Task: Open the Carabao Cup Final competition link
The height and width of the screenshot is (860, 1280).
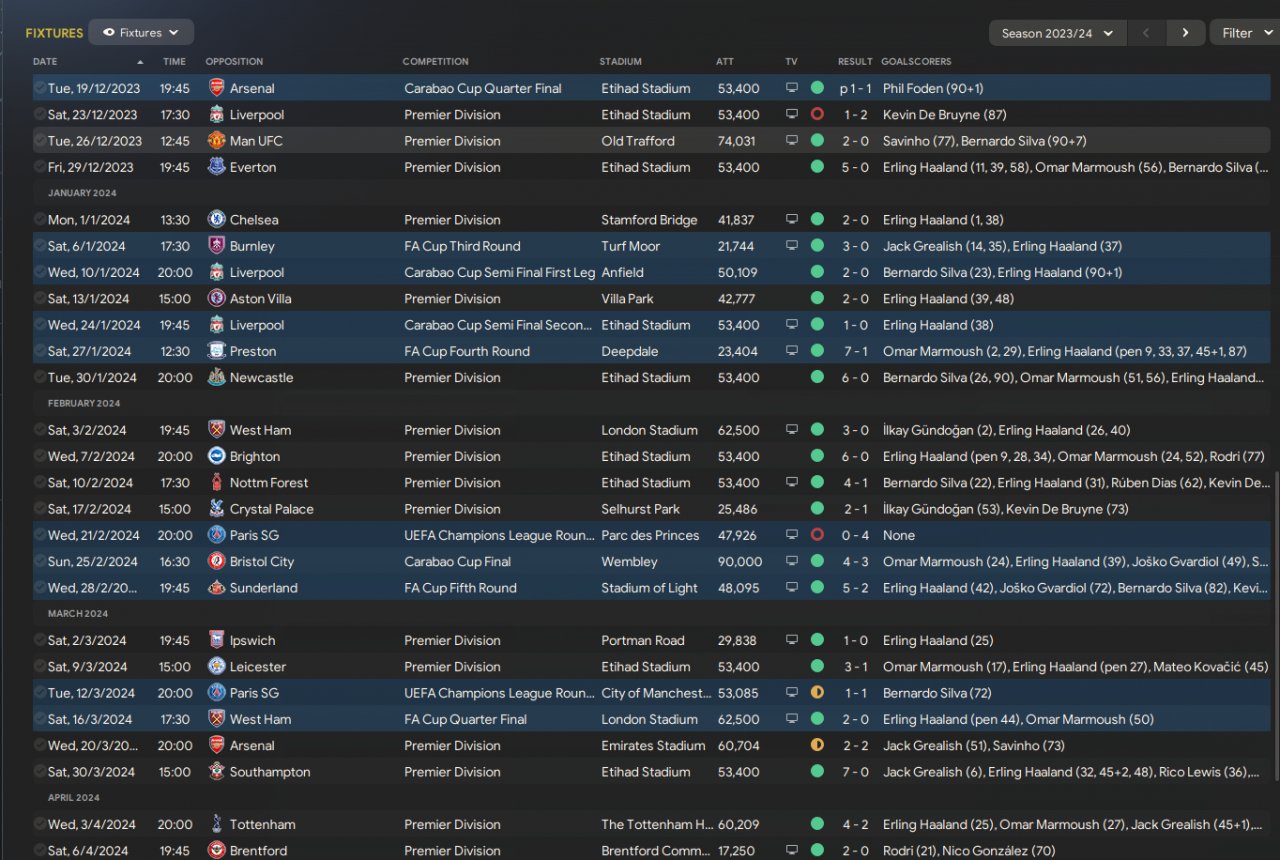Action: pos(457,562)
